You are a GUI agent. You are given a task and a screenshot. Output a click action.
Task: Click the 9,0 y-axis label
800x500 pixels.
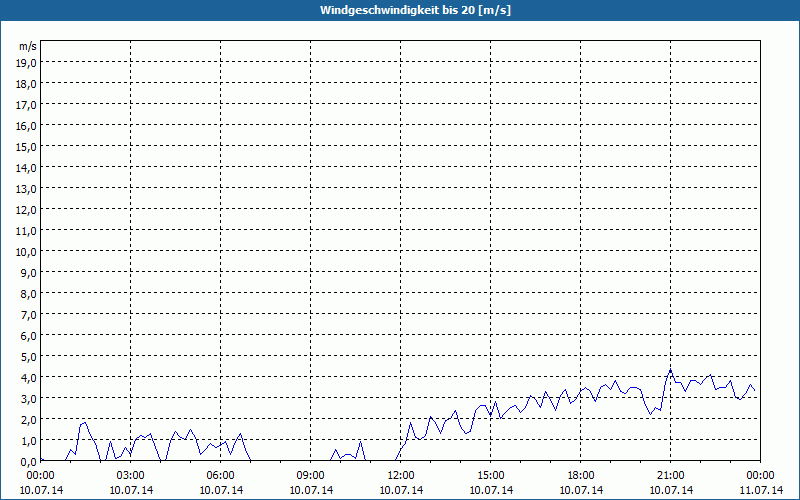click(x=28, y=272)
